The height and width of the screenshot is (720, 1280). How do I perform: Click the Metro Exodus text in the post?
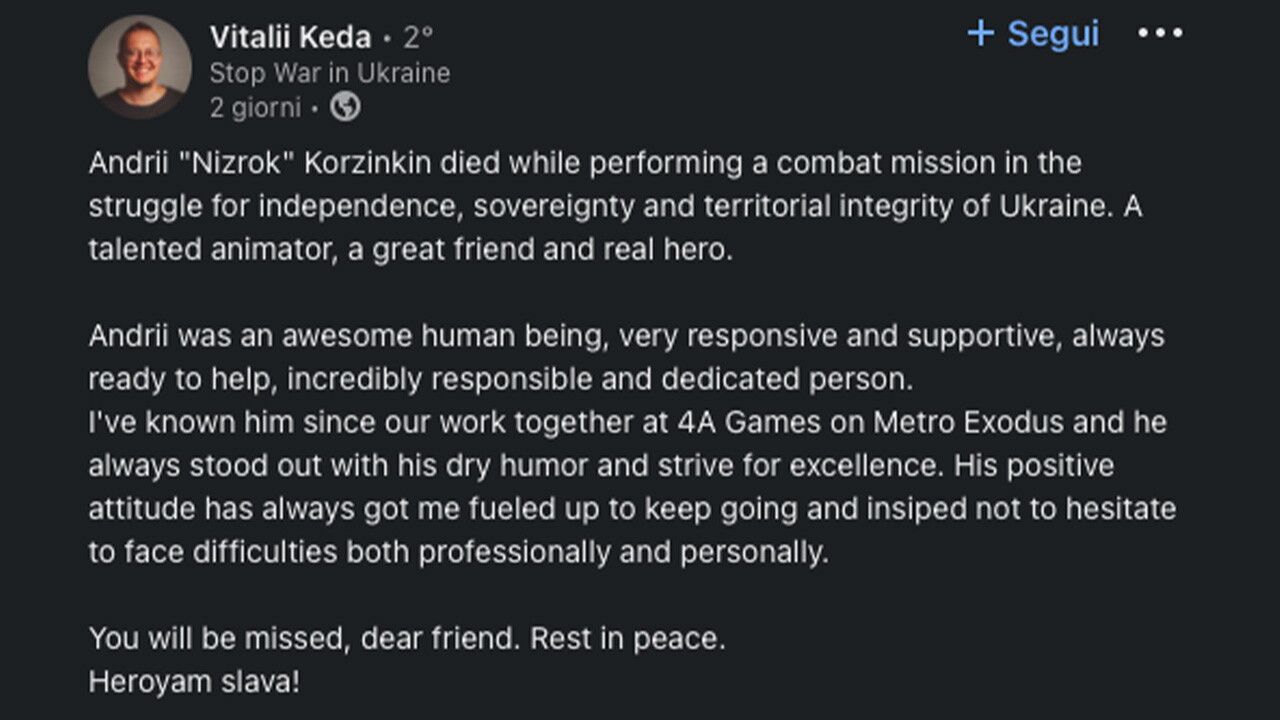[969, 423]
